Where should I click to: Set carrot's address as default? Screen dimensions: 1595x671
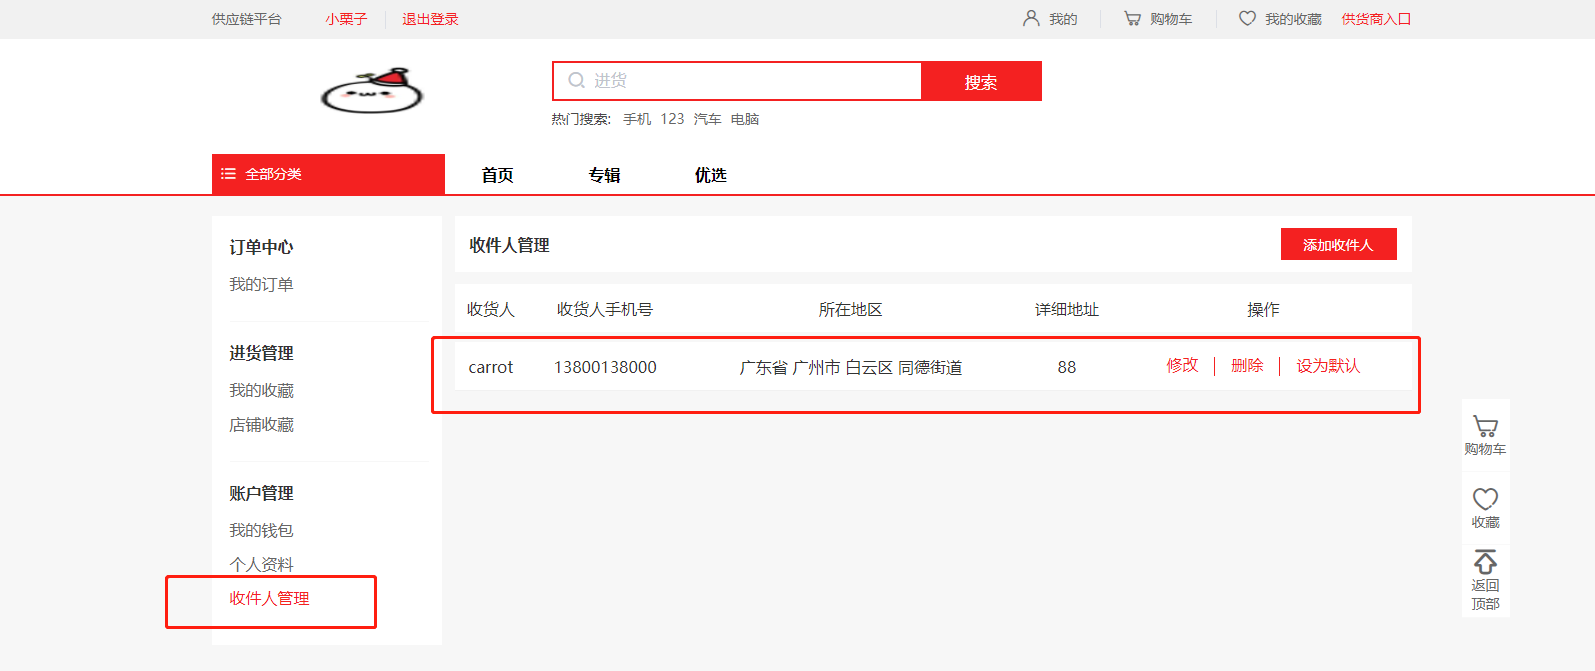point(1328,366)
